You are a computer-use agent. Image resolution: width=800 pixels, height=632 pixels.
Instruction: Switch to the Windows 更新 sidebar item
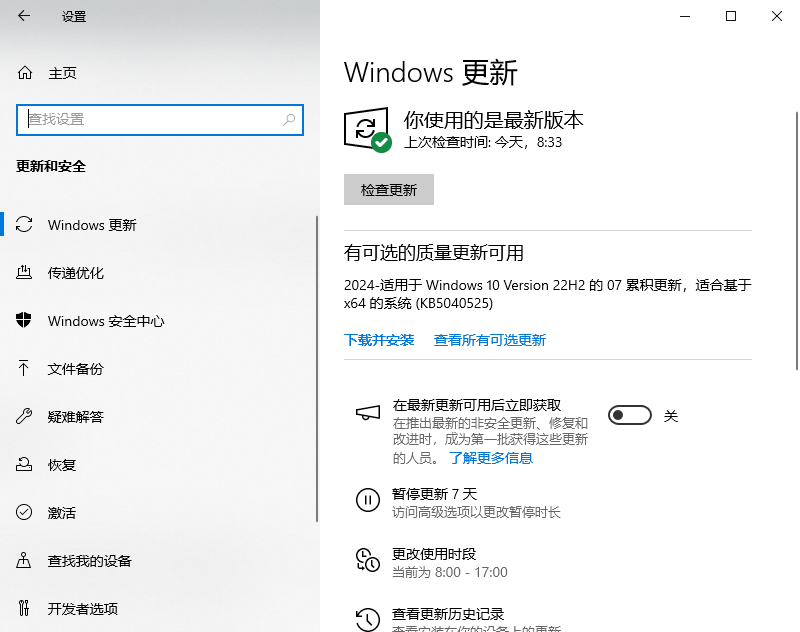point(24,225)
